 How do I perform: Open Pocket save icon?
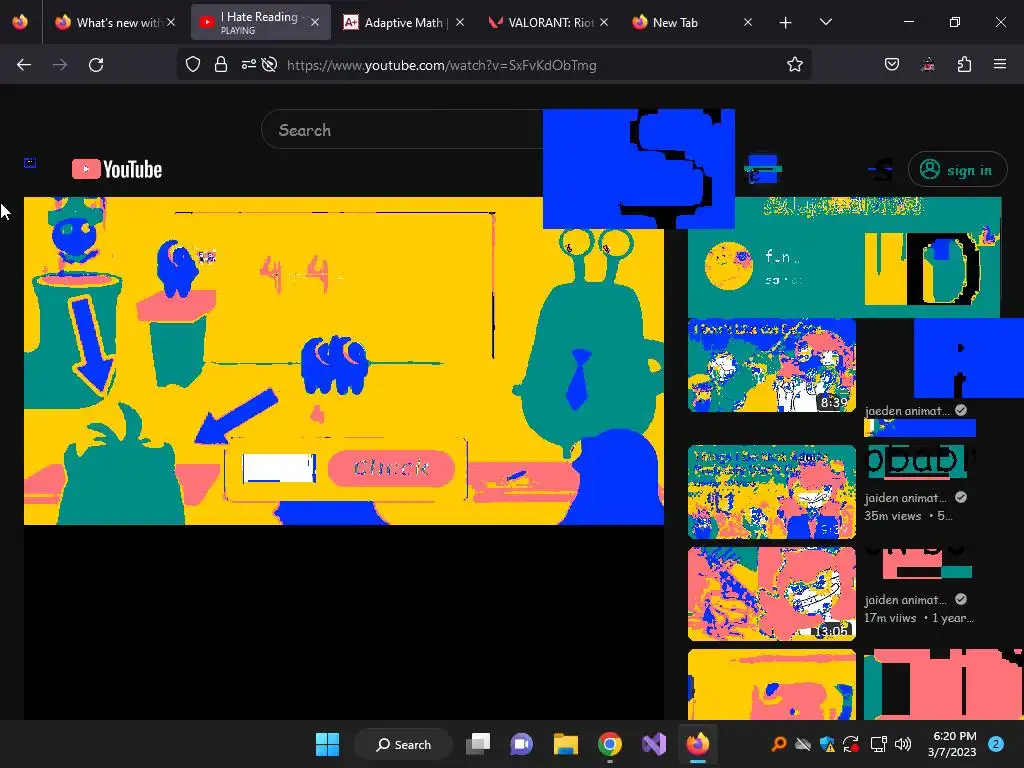point(892,64)
